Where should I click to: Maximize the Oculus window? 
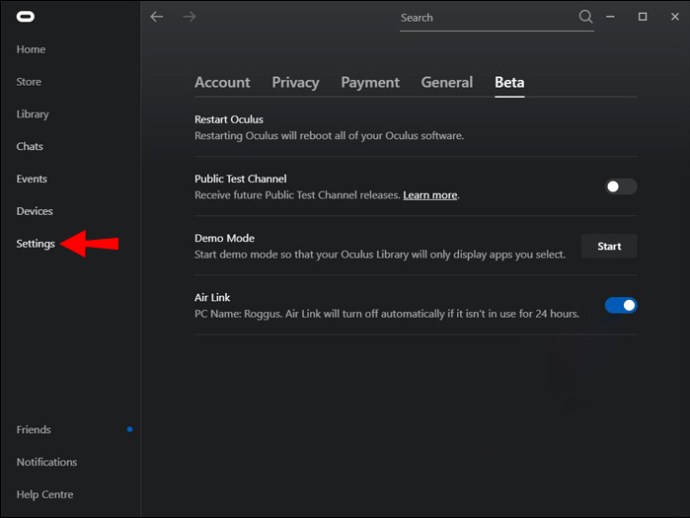pos(642,17)
